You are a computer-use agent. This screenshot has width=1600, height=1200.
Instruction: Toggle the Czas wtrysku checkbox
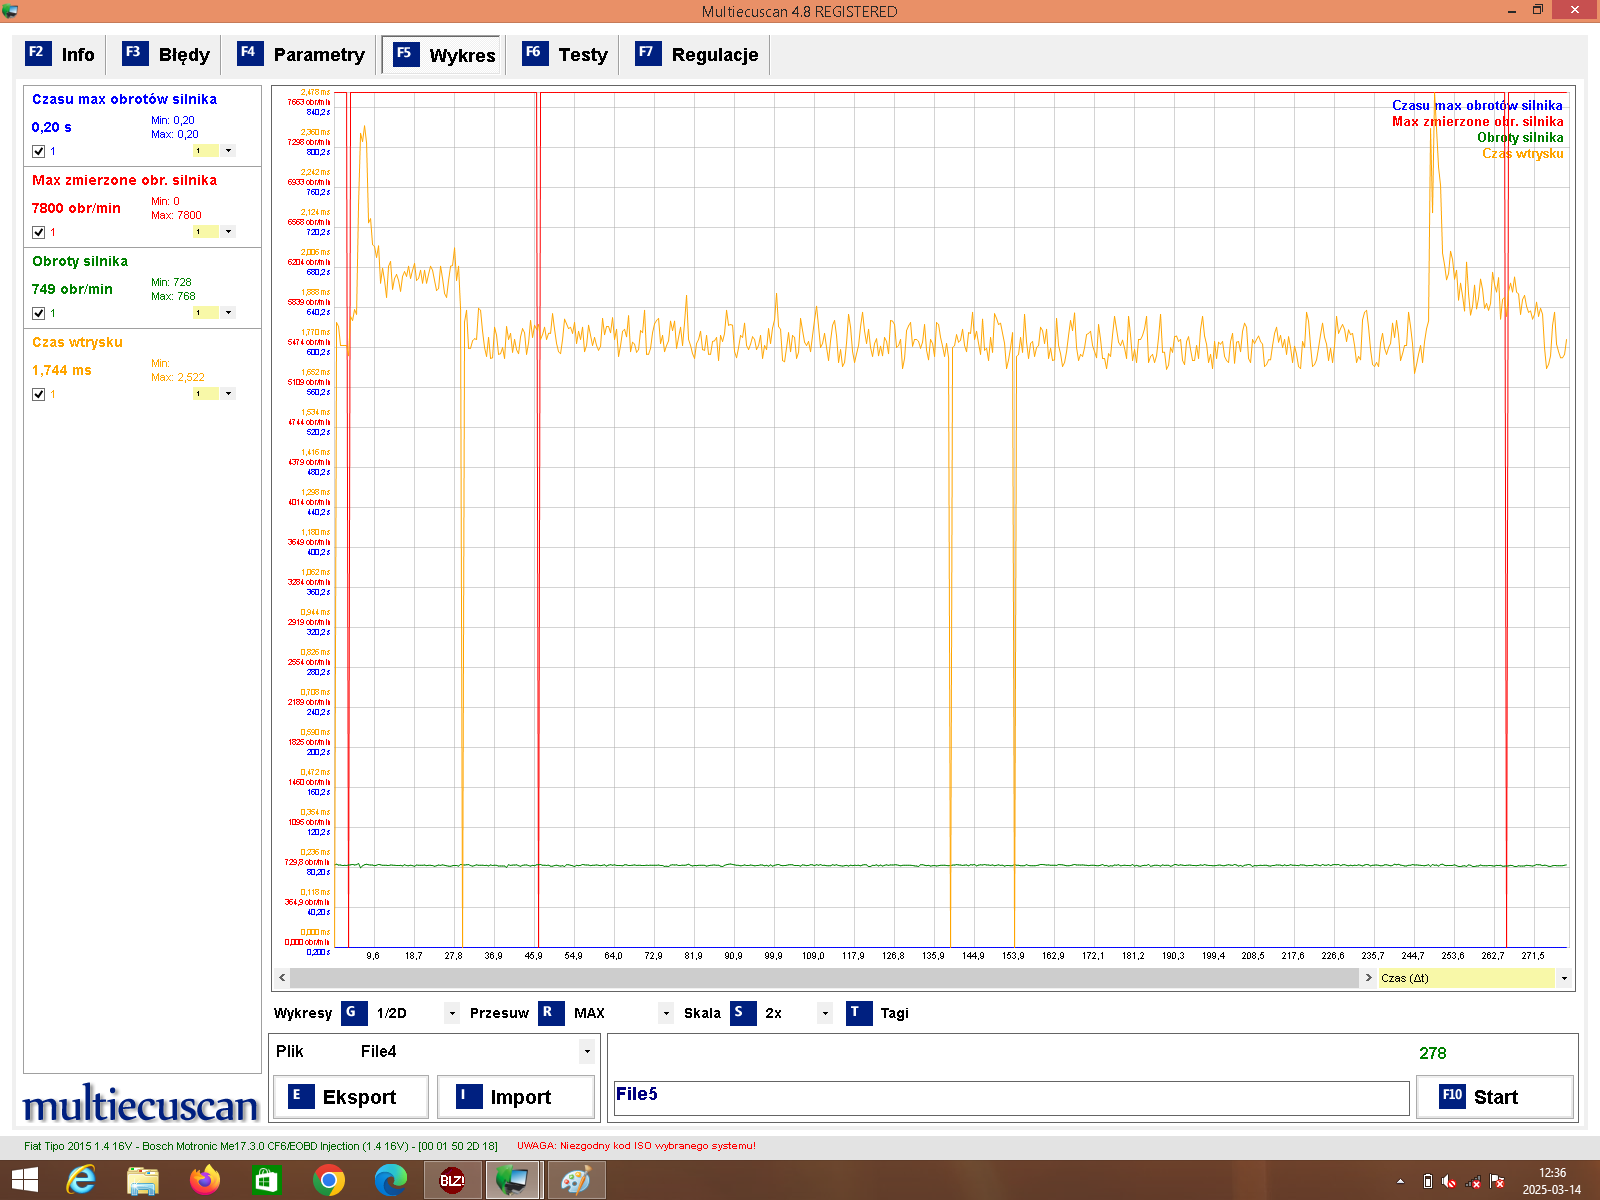pos(39,394)
